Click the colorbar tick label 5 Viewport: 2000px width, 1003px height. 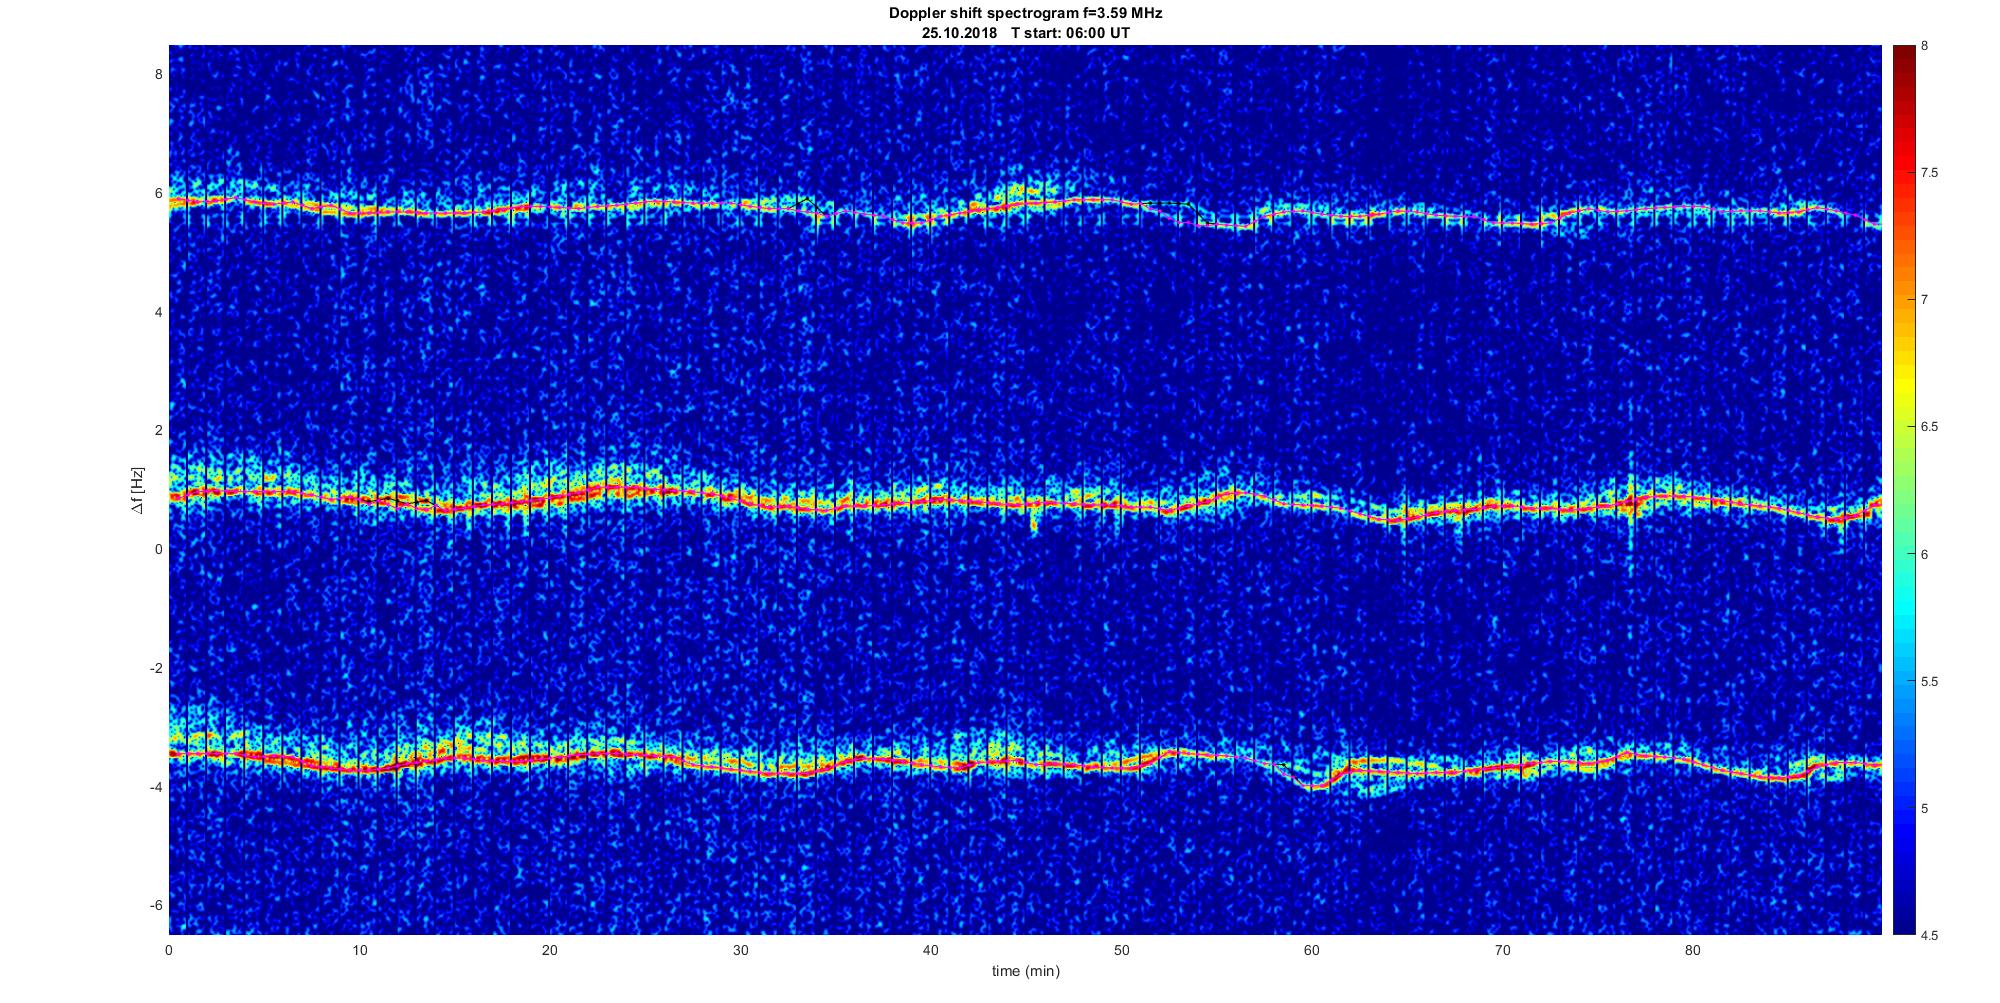(1924, 809)
